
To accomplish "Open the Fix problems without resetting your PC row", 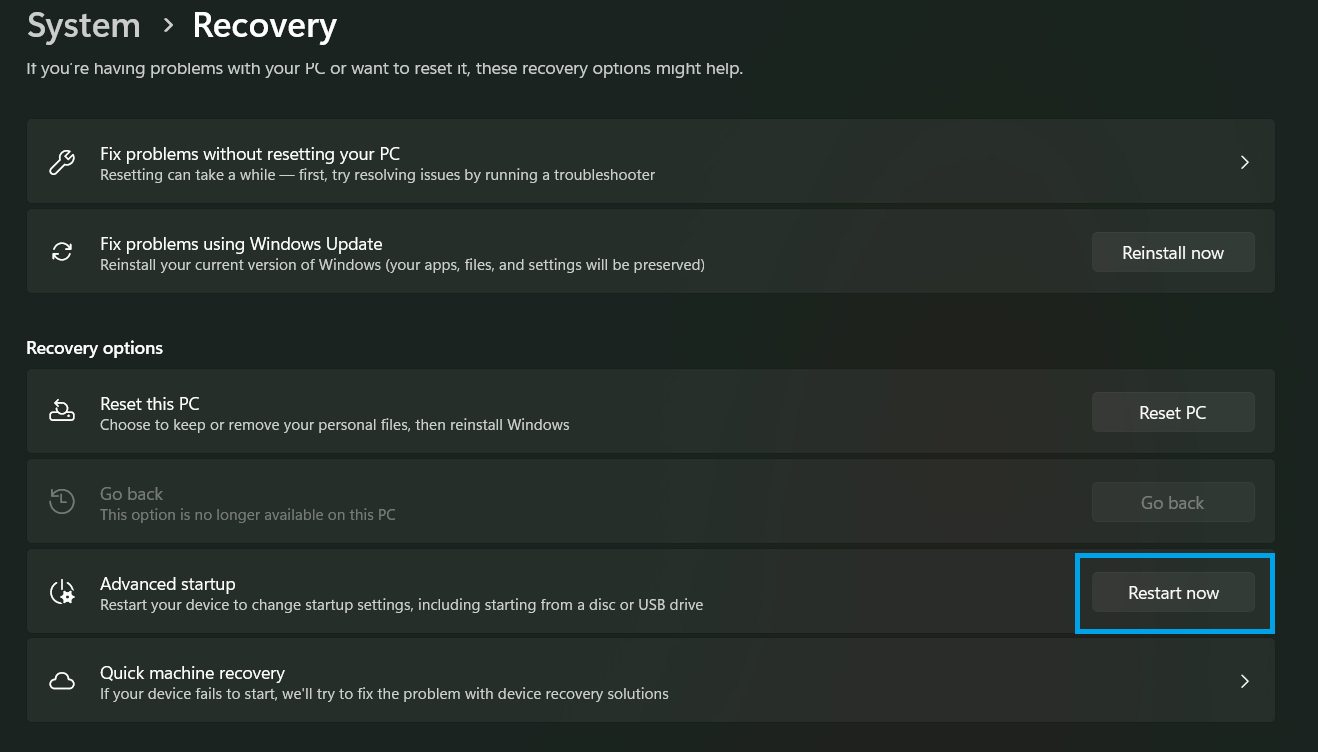I will 650,163.
